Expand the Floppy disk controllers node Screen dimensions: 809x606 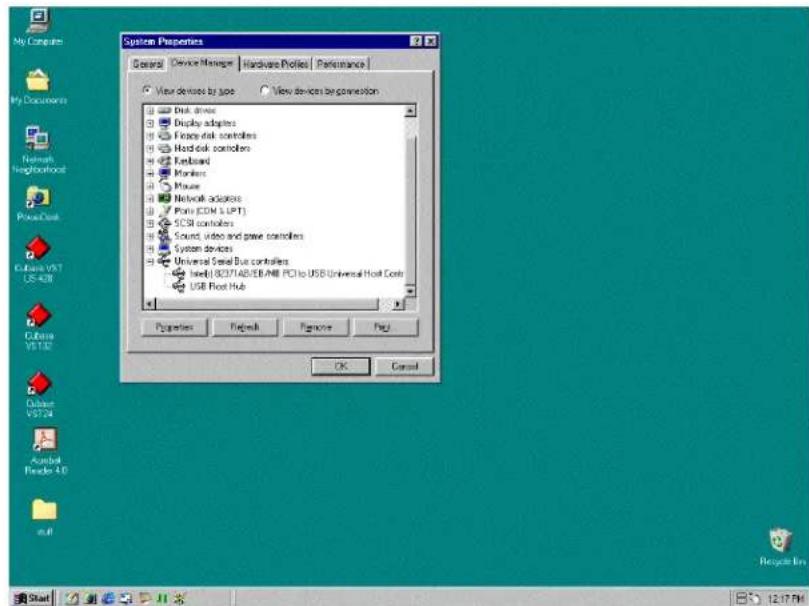[x=150, y=136]
